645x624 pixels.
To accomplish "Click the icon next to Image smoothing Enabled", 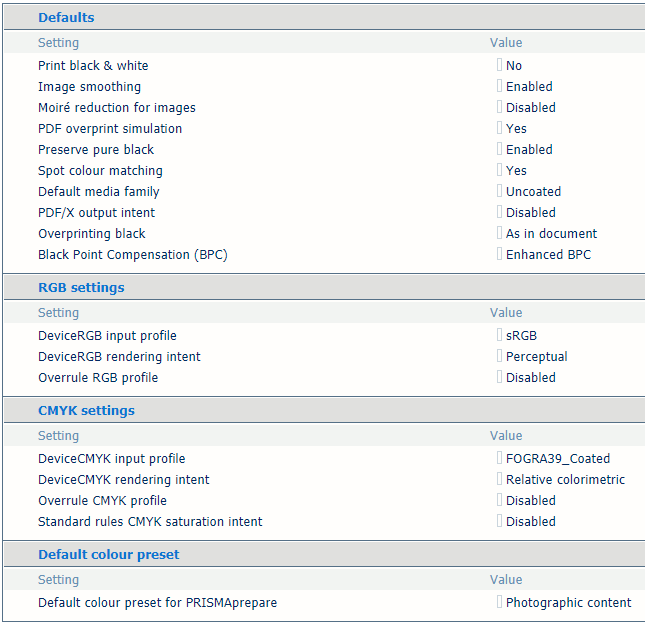I will pyautogui.click(x=499, y=86).
